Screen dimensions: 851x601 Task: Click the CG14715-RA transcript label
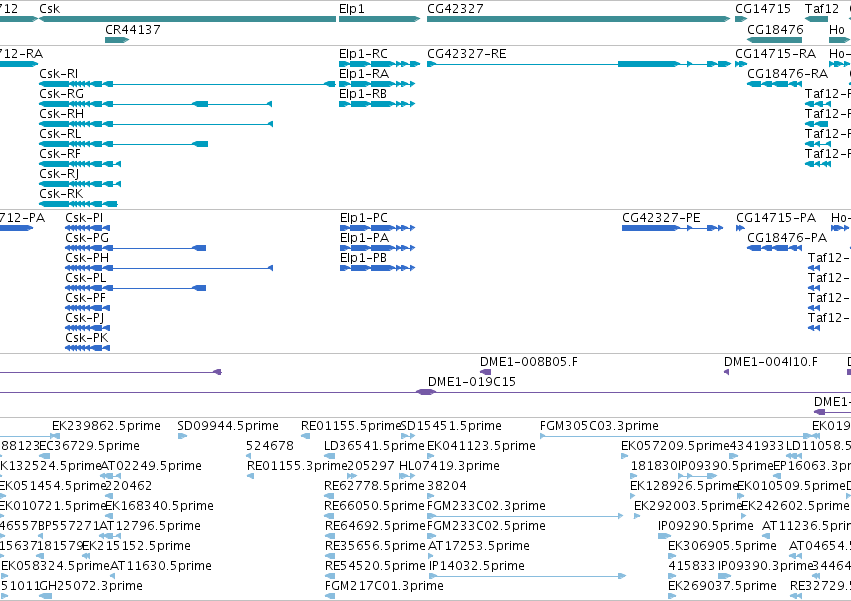point(776,54)
